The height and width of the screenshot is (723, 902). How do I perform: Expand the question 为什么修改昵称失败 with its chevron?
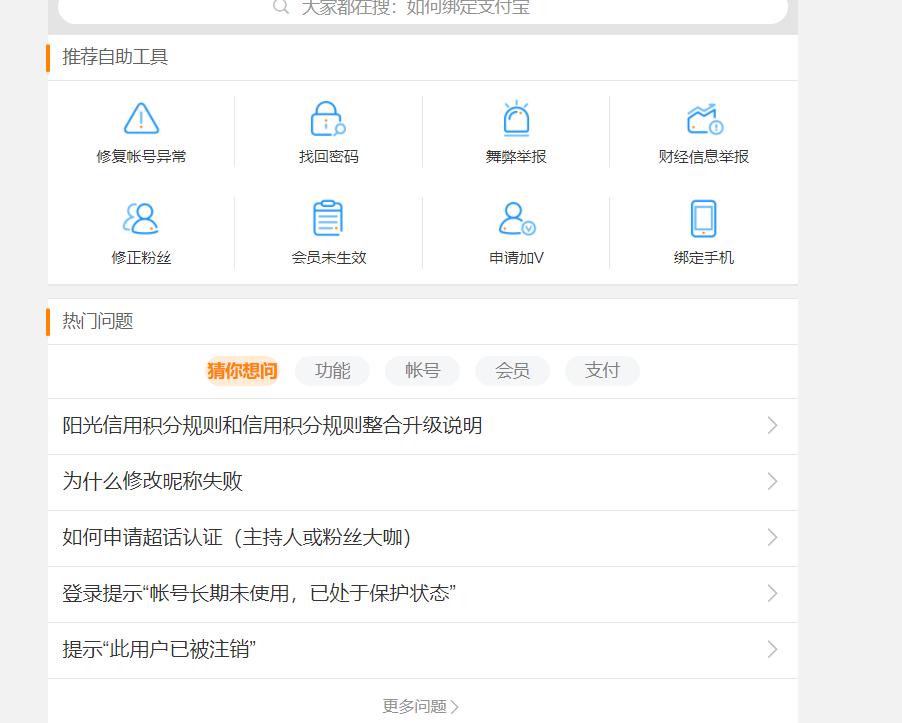tap(772, 482)
